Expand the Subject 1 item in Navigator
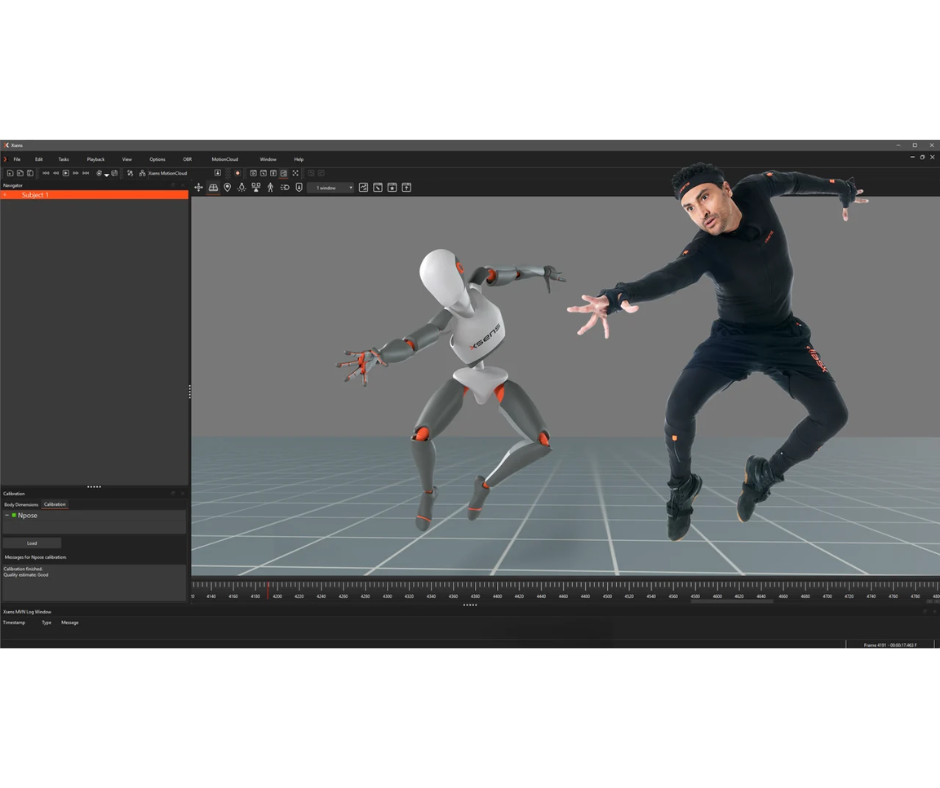940x788 pixels. click(x=6, y=195)
